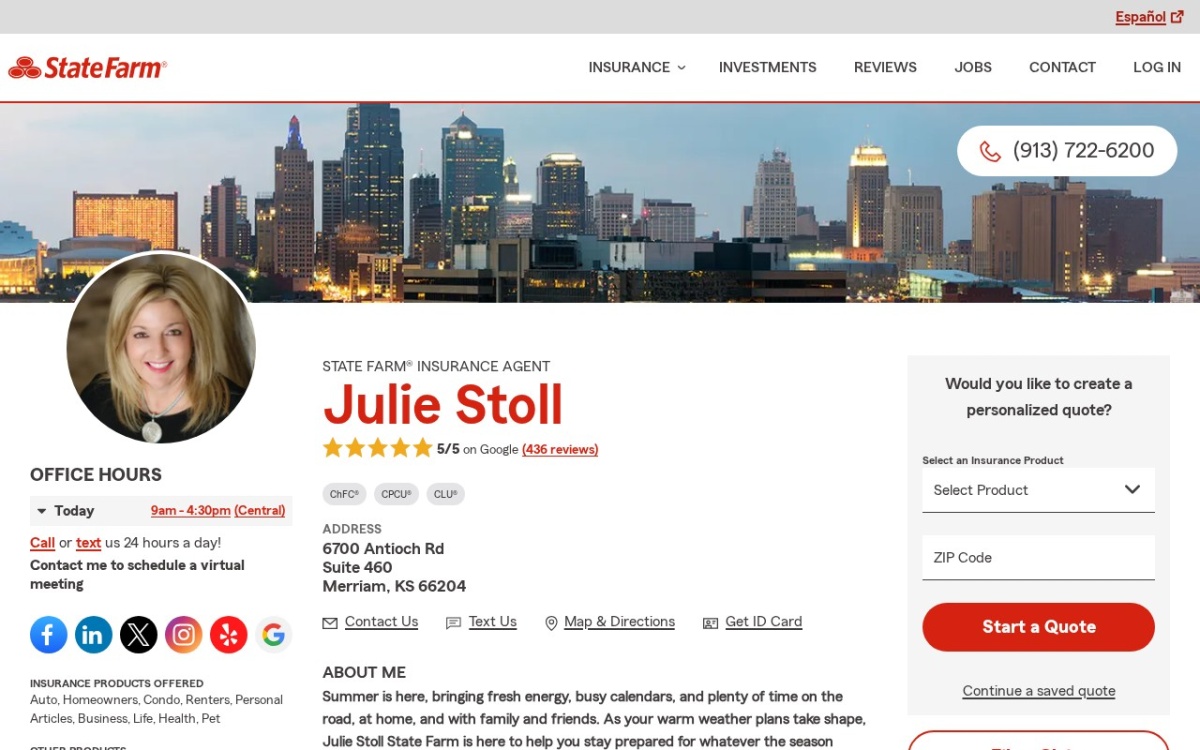The height and width of the screenshot is (750, 1200).
Task: Click Julie Stoll's profile photo
Action: (161, 348)
